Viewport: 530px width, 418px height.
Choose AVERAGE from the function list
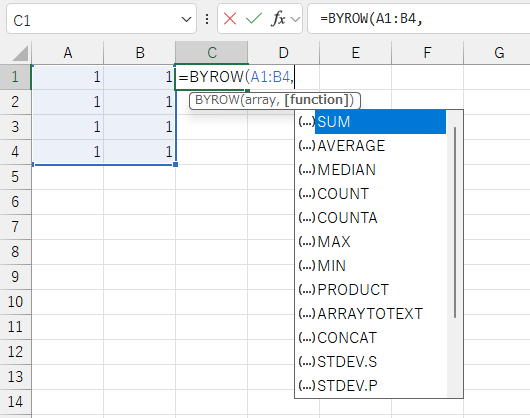(x=371, y=146)
